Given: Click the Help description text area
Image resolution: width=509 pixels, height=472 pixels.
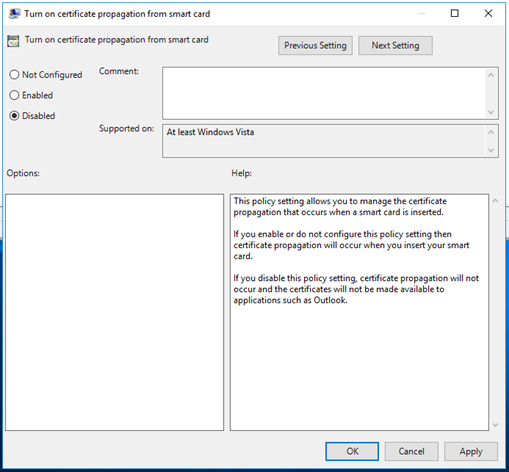Looking at the screenshot, I should [x=359, y=312].
